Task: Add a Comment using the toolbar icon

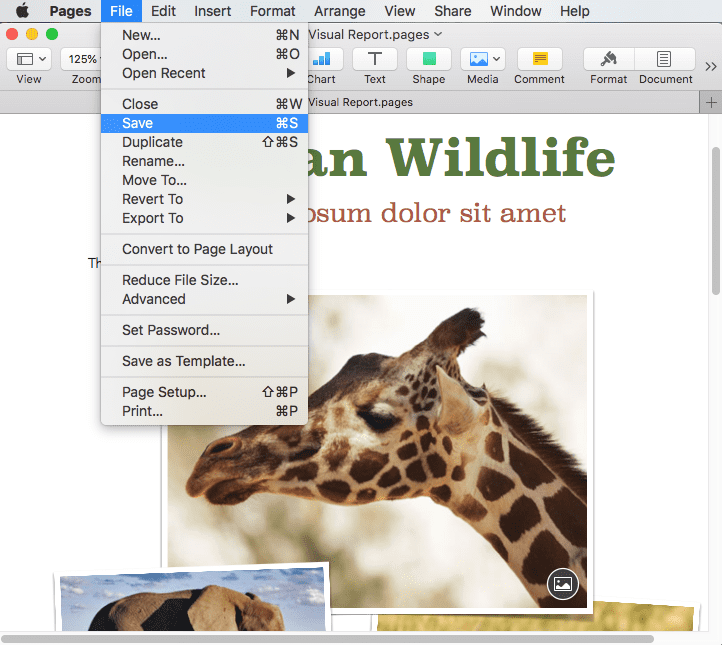Action: point(539,59)
